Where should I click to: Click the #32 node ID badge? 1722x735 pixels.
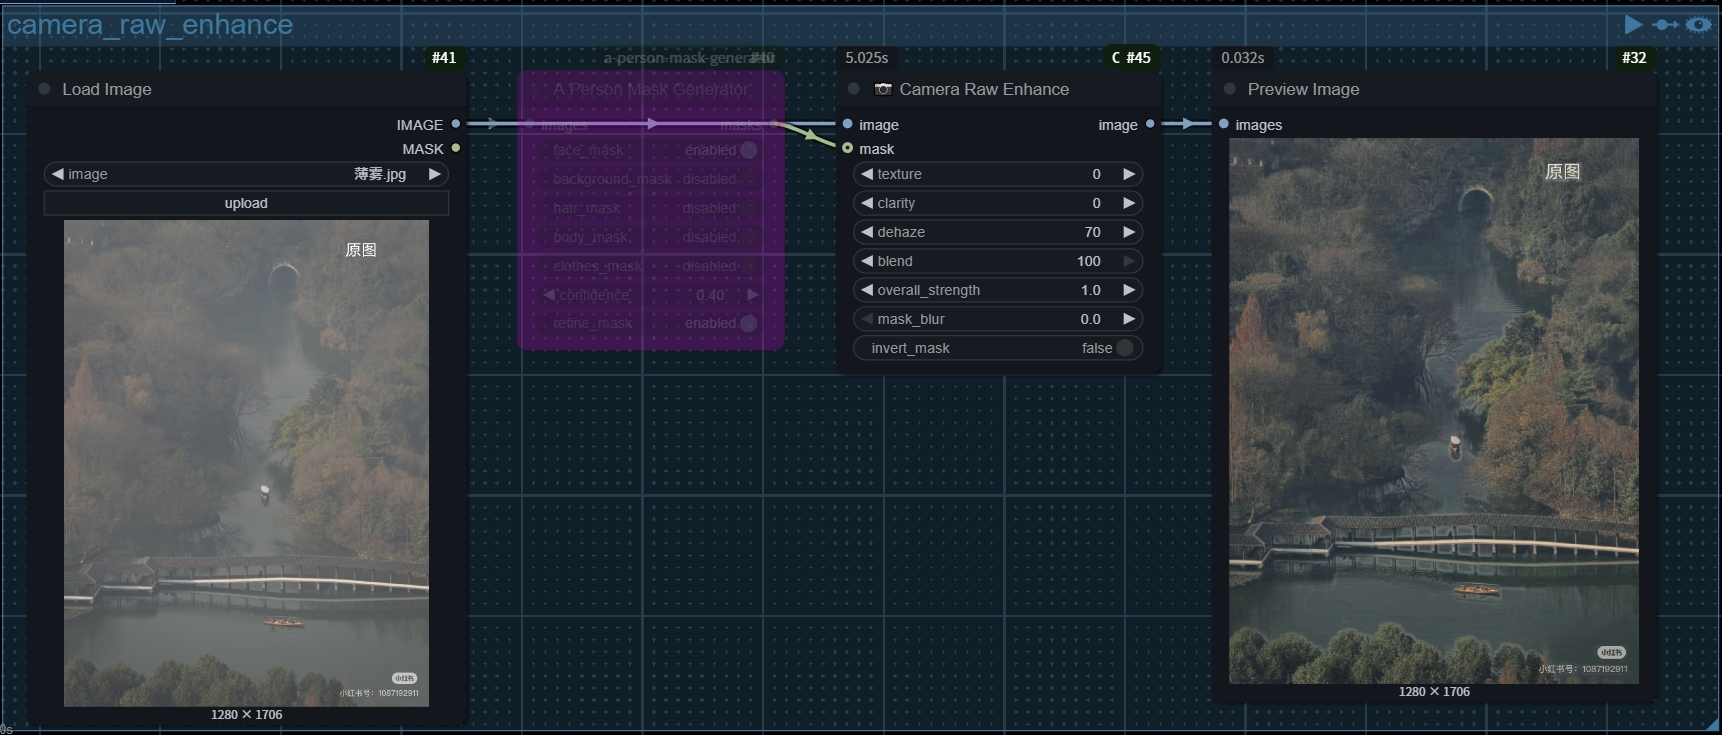coord(1634,58)
